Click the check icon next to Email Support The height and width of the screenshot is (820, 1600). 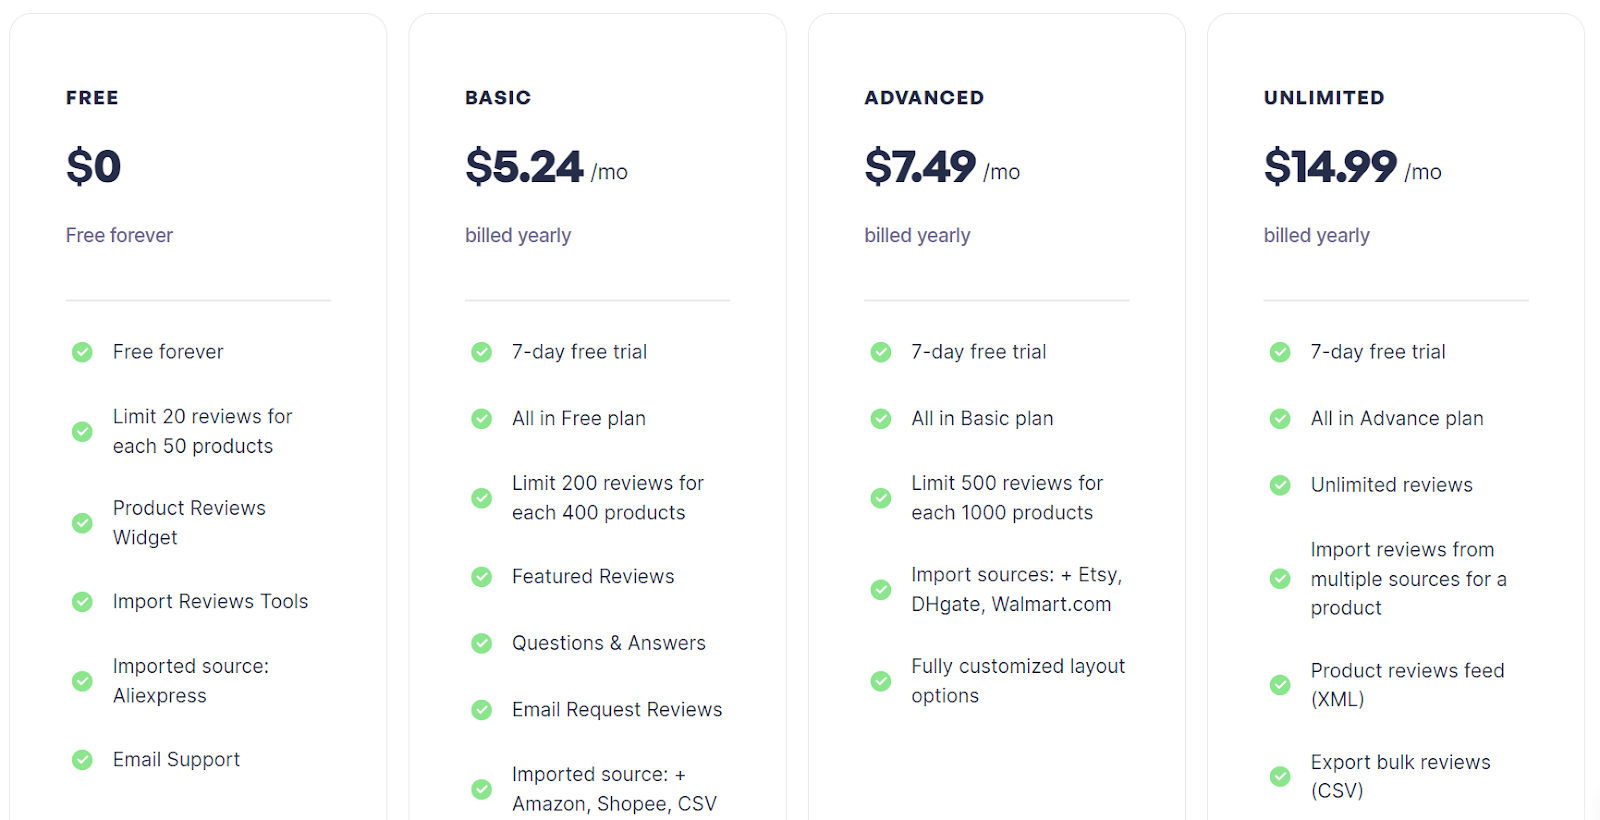[82, 760]
